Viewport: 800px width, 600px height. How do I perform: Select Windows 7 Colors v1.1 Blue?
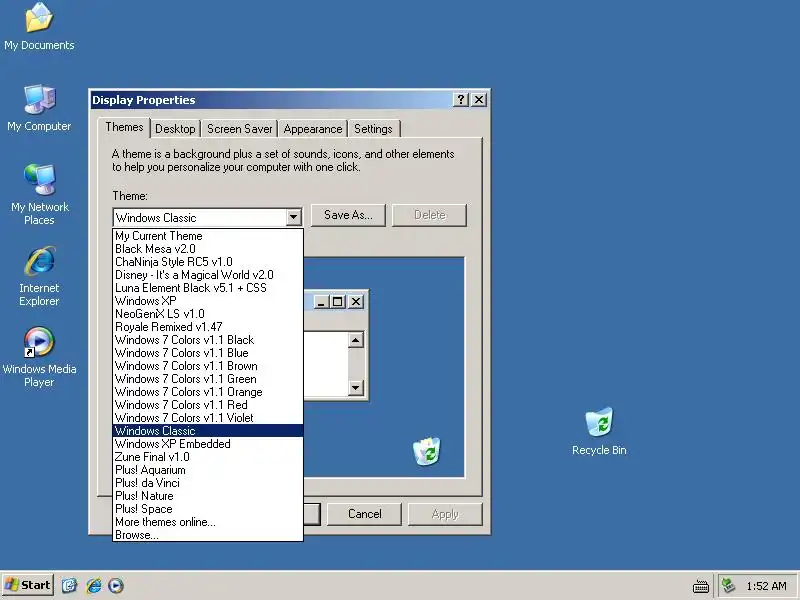(208, 353)
